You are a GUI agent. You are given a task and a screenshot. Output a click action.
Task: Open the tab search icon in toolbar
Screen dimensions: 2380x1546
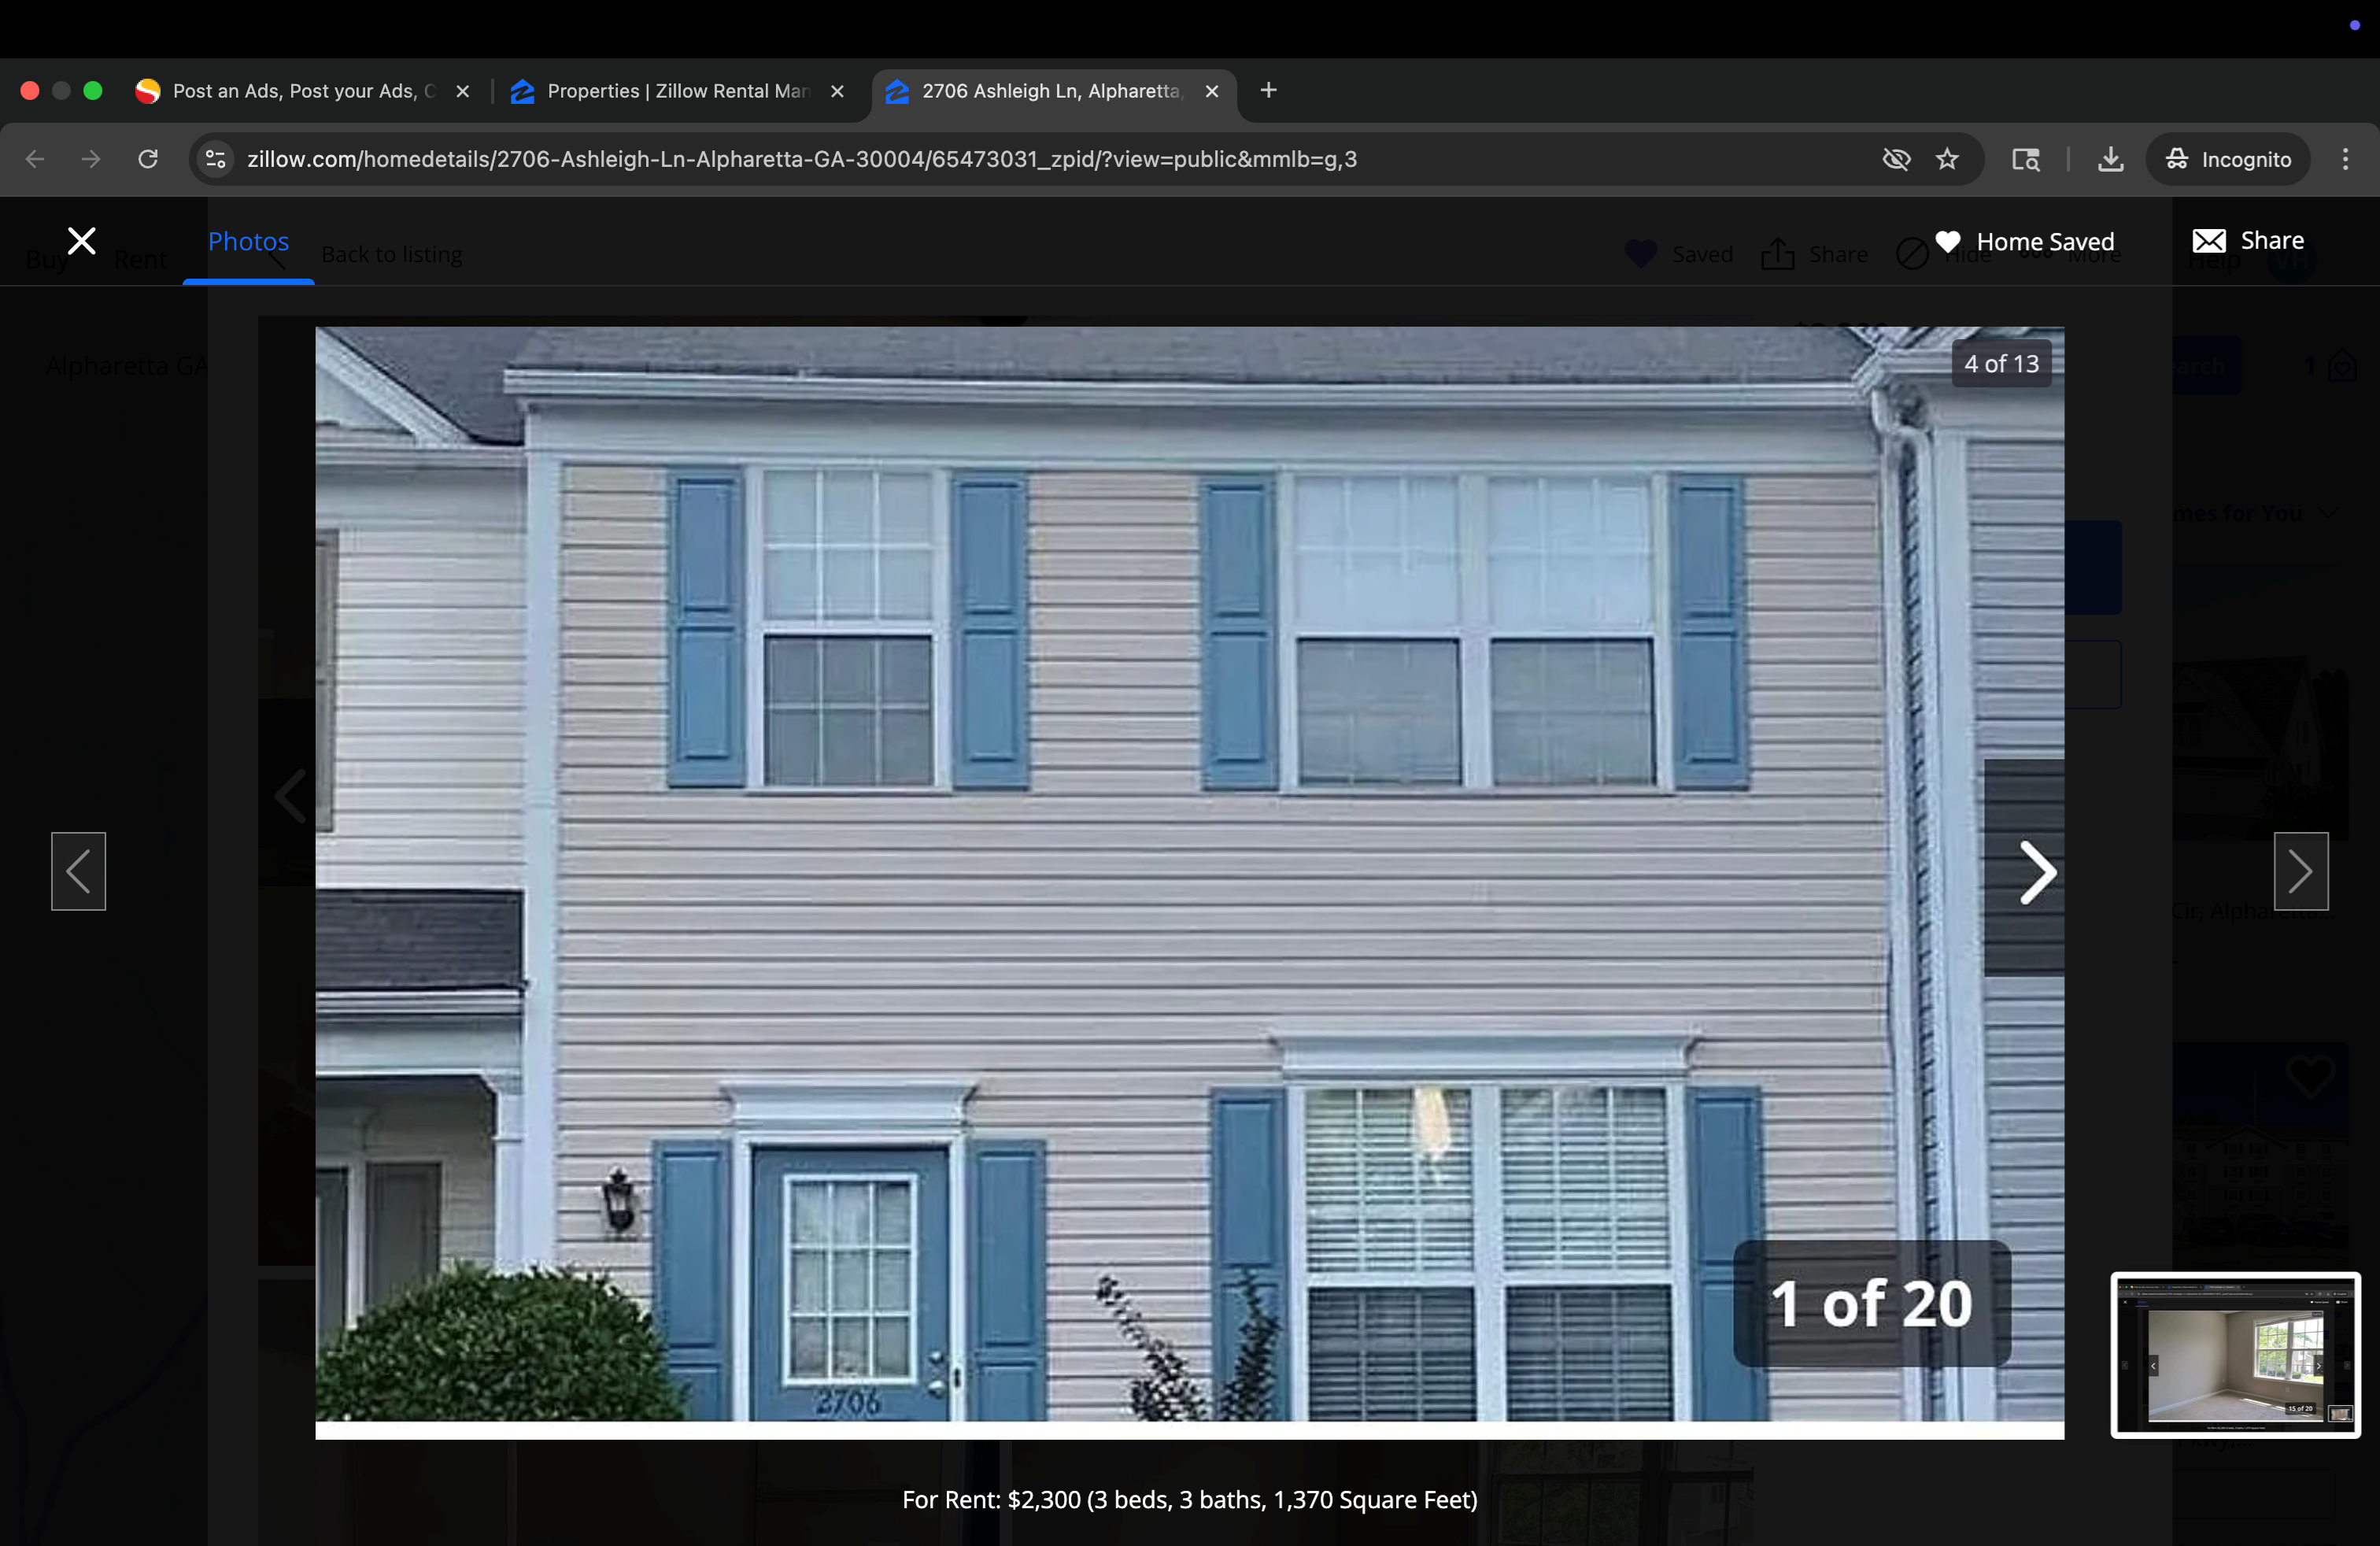pyautogui.click(x=2025, y=159)
